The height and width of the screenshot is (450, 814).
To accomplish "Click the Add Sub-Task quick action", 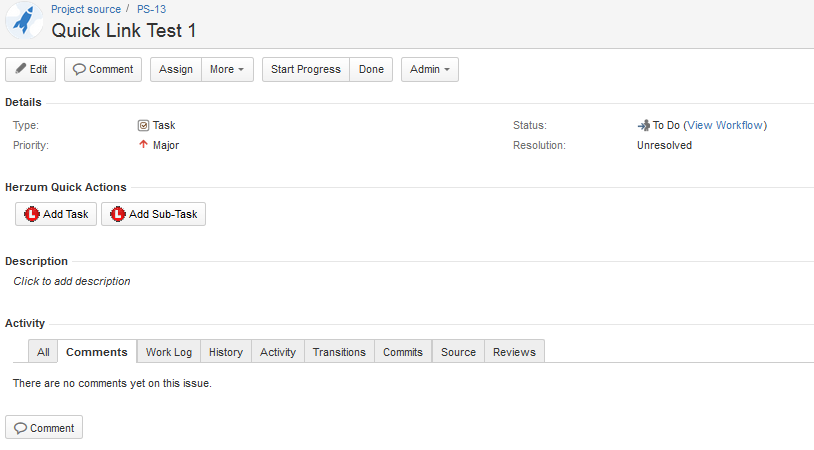I will 153,214.
